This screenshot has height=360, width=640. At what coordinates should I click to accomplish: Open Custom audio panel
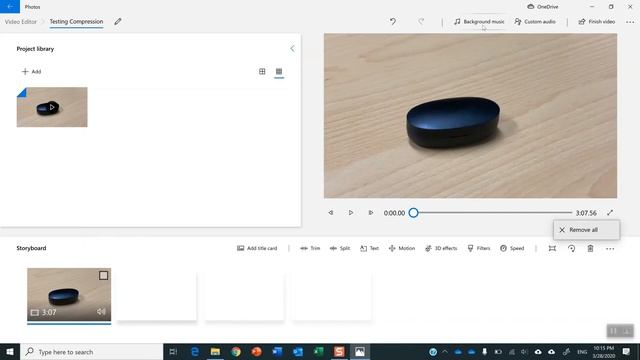535,22
